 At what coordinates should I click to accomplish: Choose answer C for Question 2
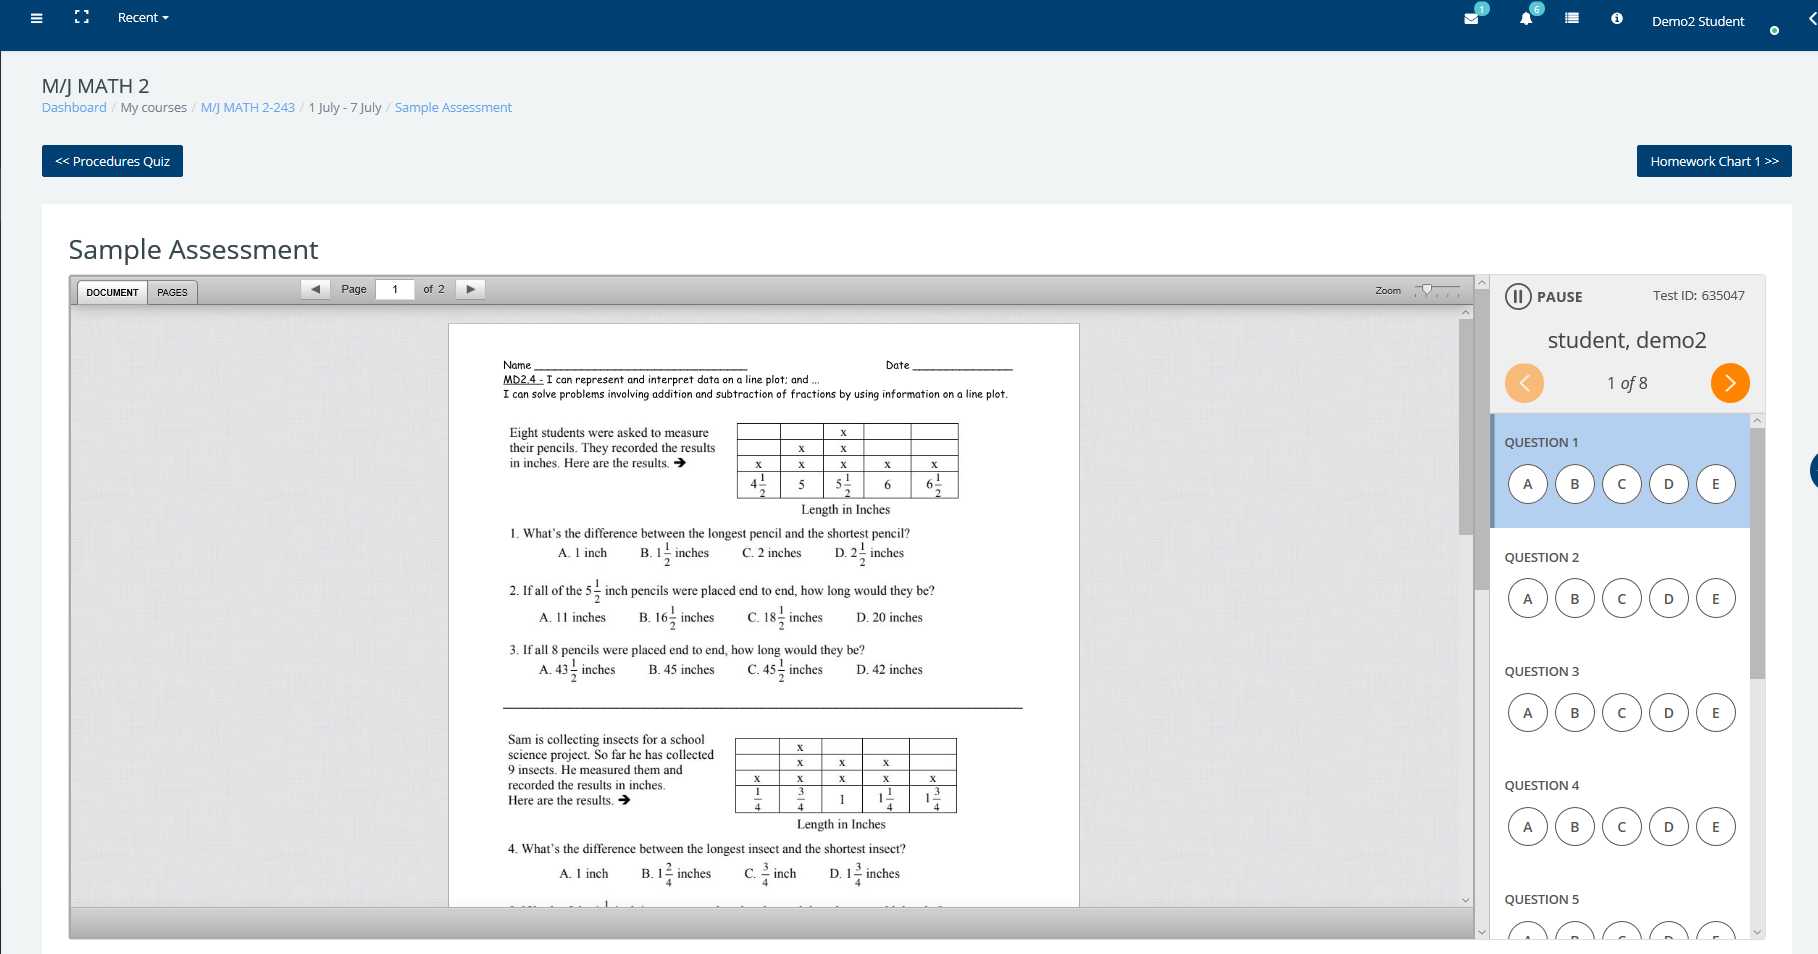click(x=1621, y=599)
